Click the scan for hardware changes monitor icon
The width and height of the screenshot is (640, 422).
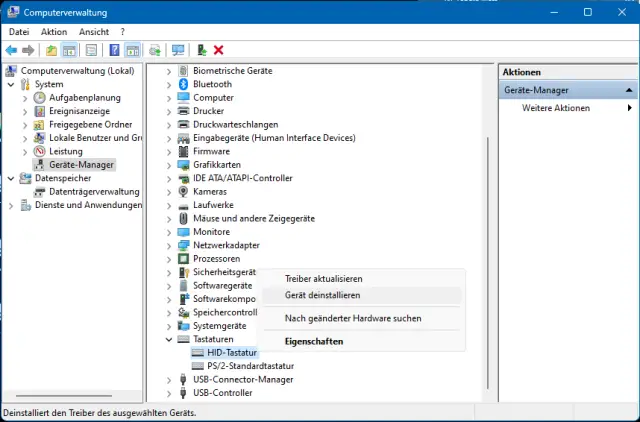coord(178,50)
